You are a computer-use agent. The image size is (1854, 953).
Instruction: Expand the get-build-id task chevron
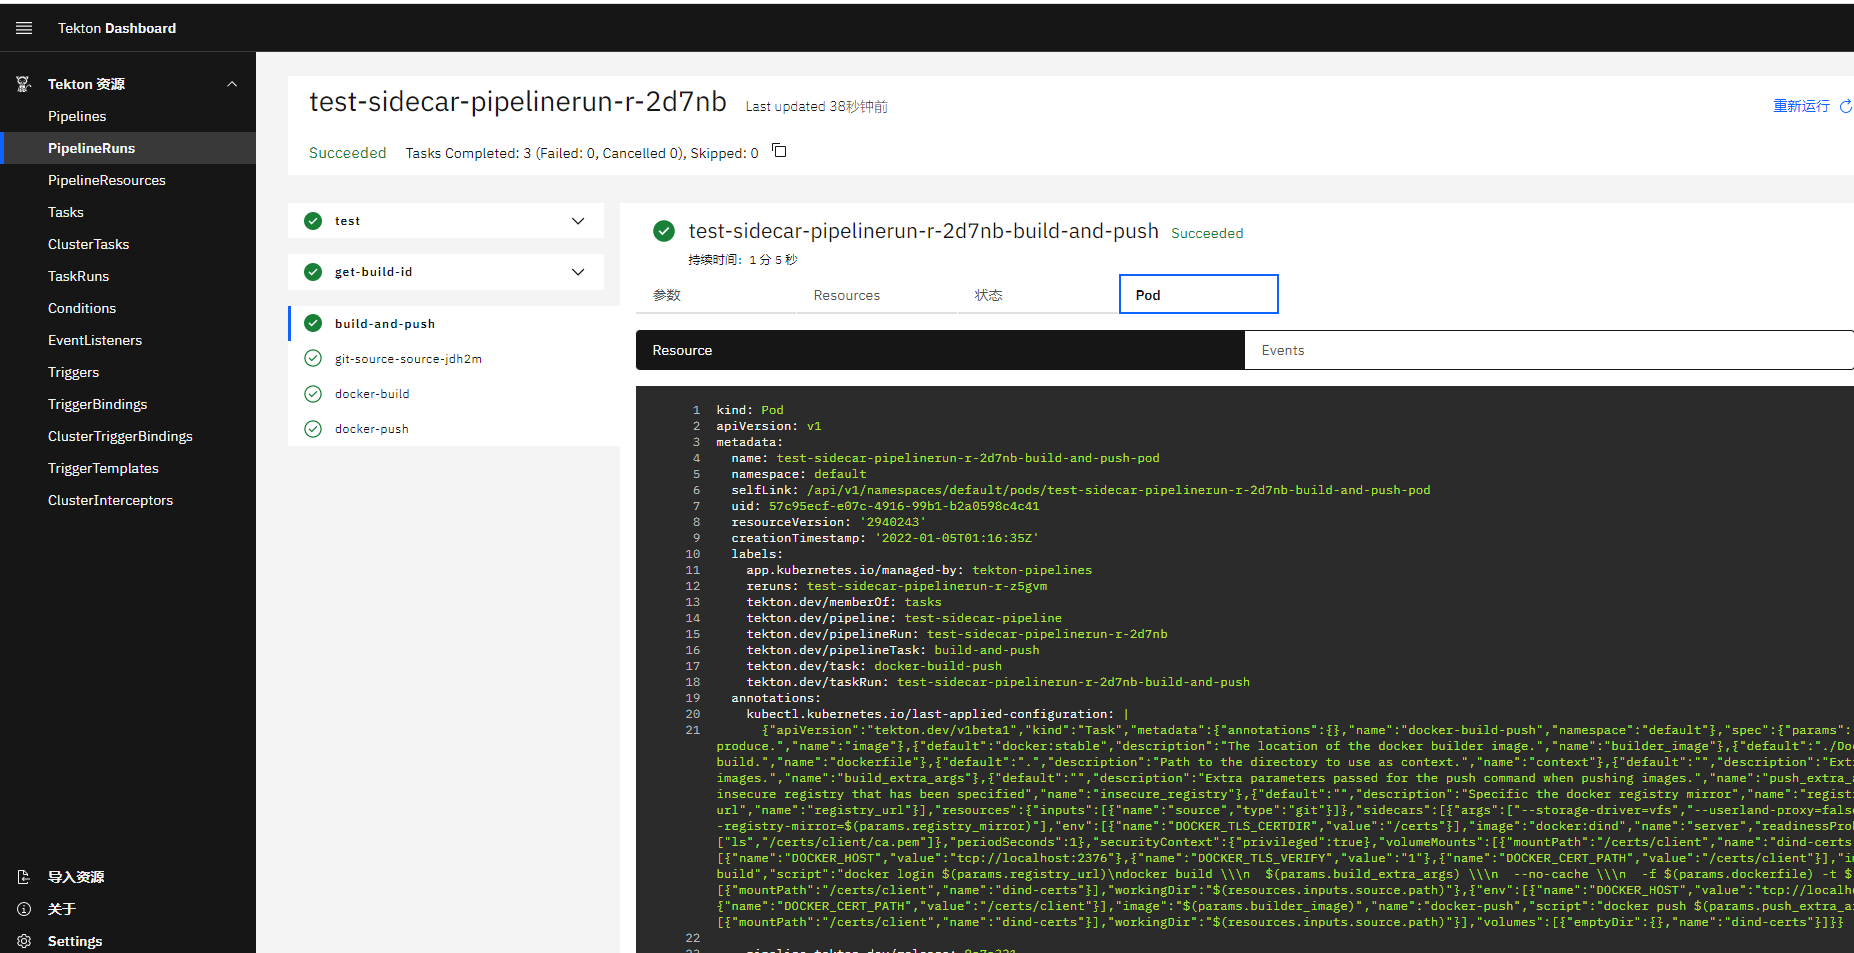(x=578, y=272)
